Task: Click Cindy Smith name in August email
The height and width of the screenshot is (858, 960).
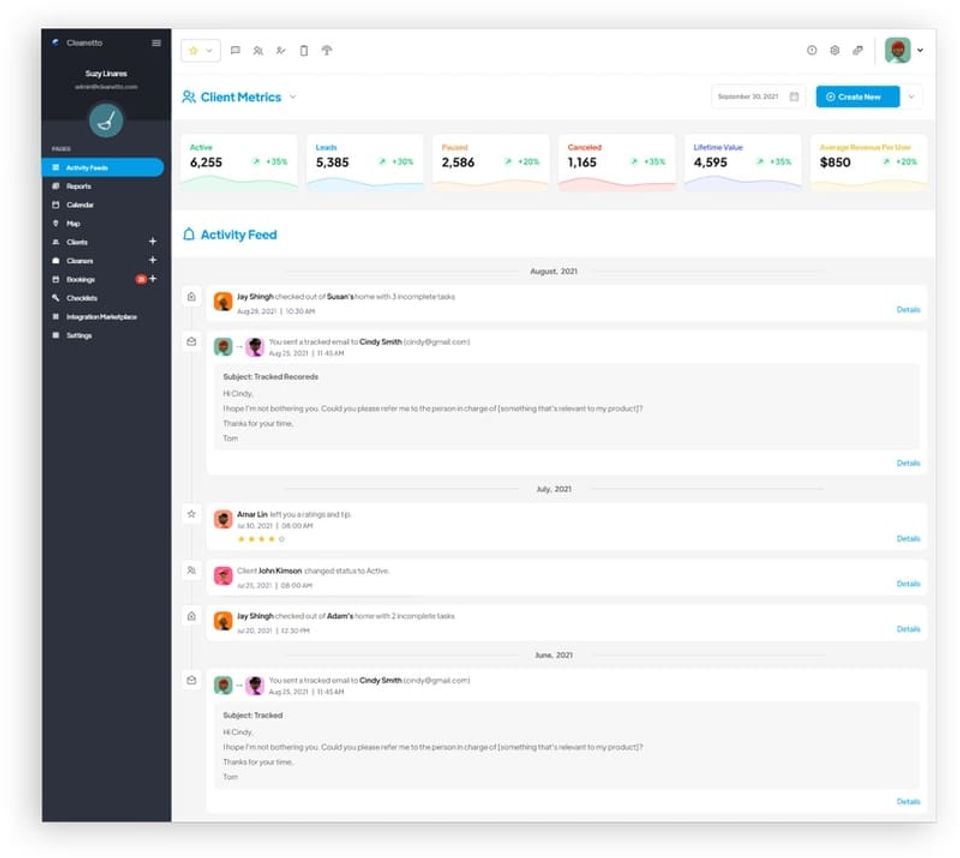Action: [x=380, y=342]
